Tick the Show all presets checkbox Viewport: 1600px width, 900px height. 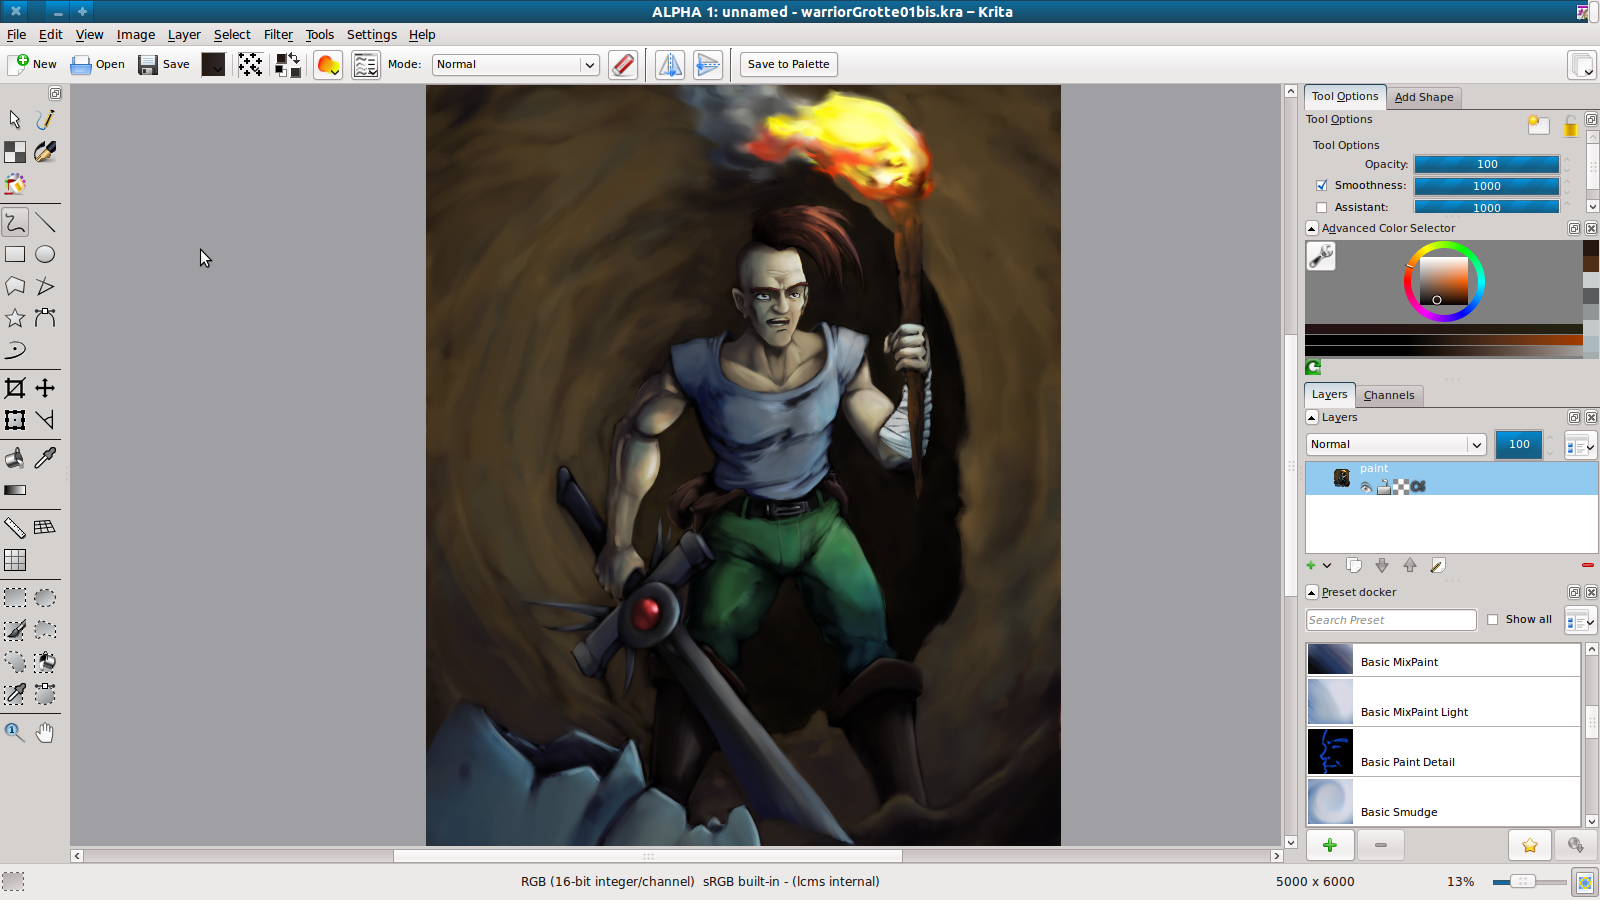[1493, 620]
